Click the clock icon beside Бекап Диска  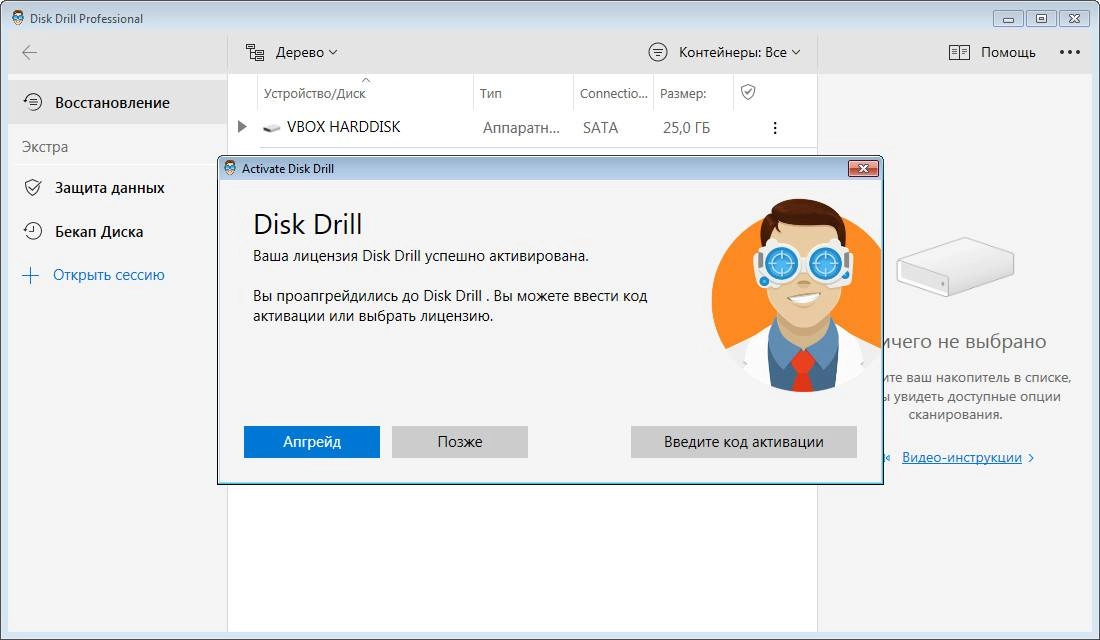coord(32,231)
